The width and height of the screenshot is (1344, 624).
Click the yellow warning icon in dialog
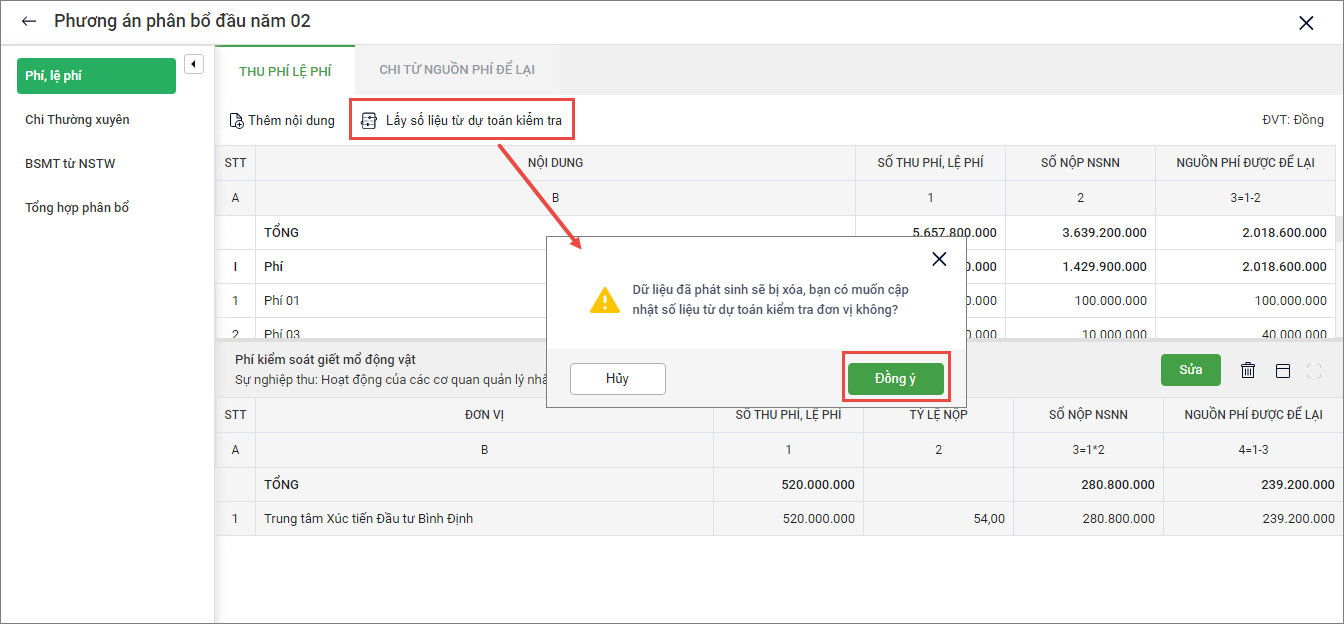604,300
